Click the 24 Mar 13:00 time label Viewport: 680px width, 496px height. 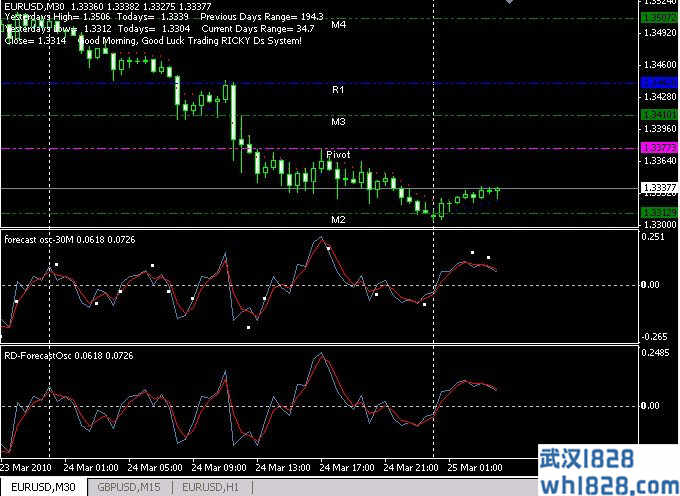pos(281,467)
